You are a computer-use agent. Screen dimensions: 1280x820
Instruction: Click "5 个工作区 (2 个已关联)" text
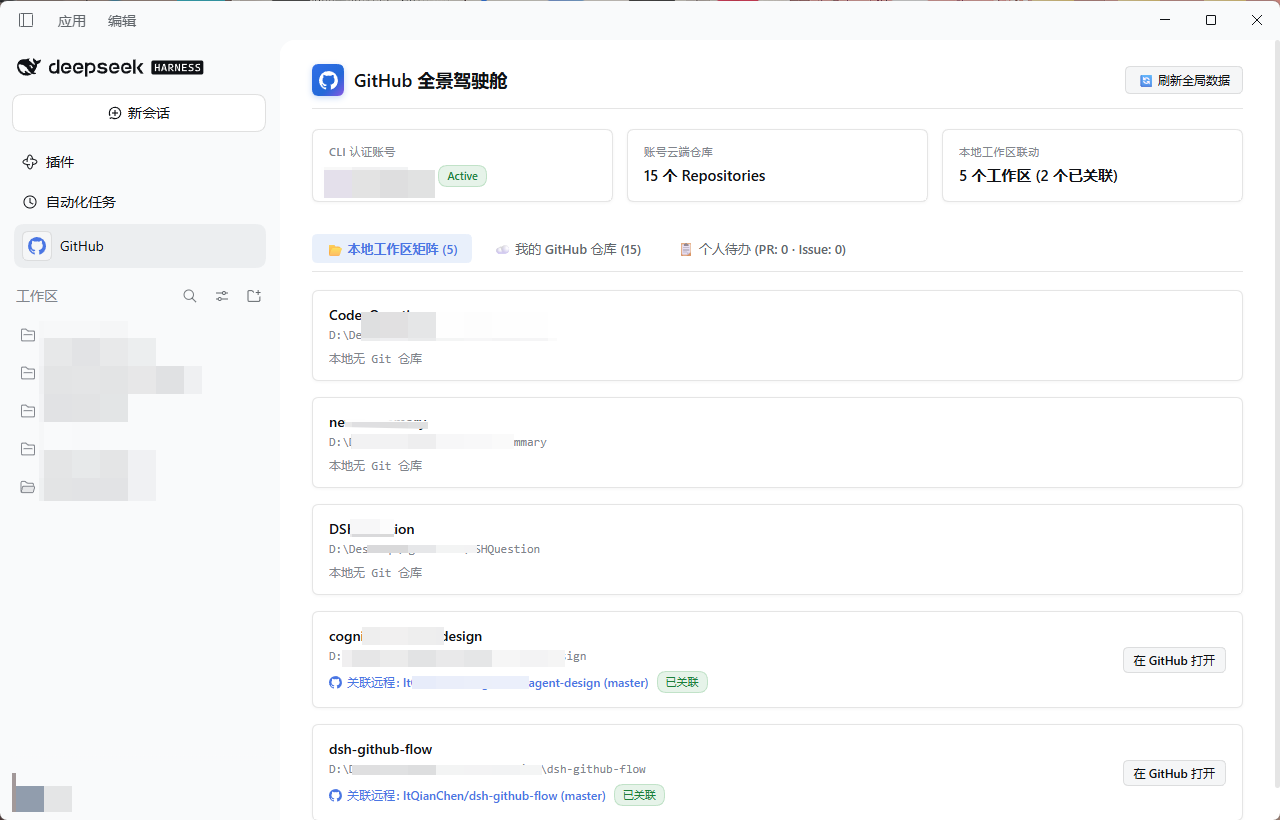(x=1038, y=176)
